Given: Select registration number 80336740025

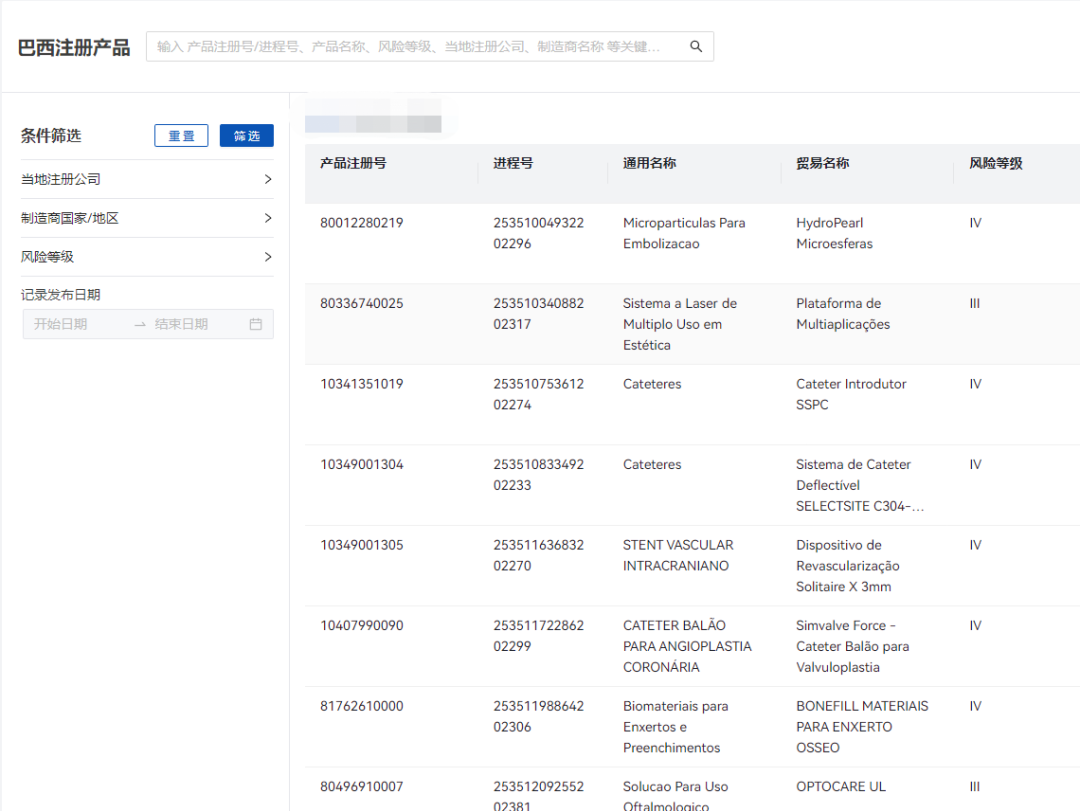Looking at the screenshot, I should click(x=362, y=304).
